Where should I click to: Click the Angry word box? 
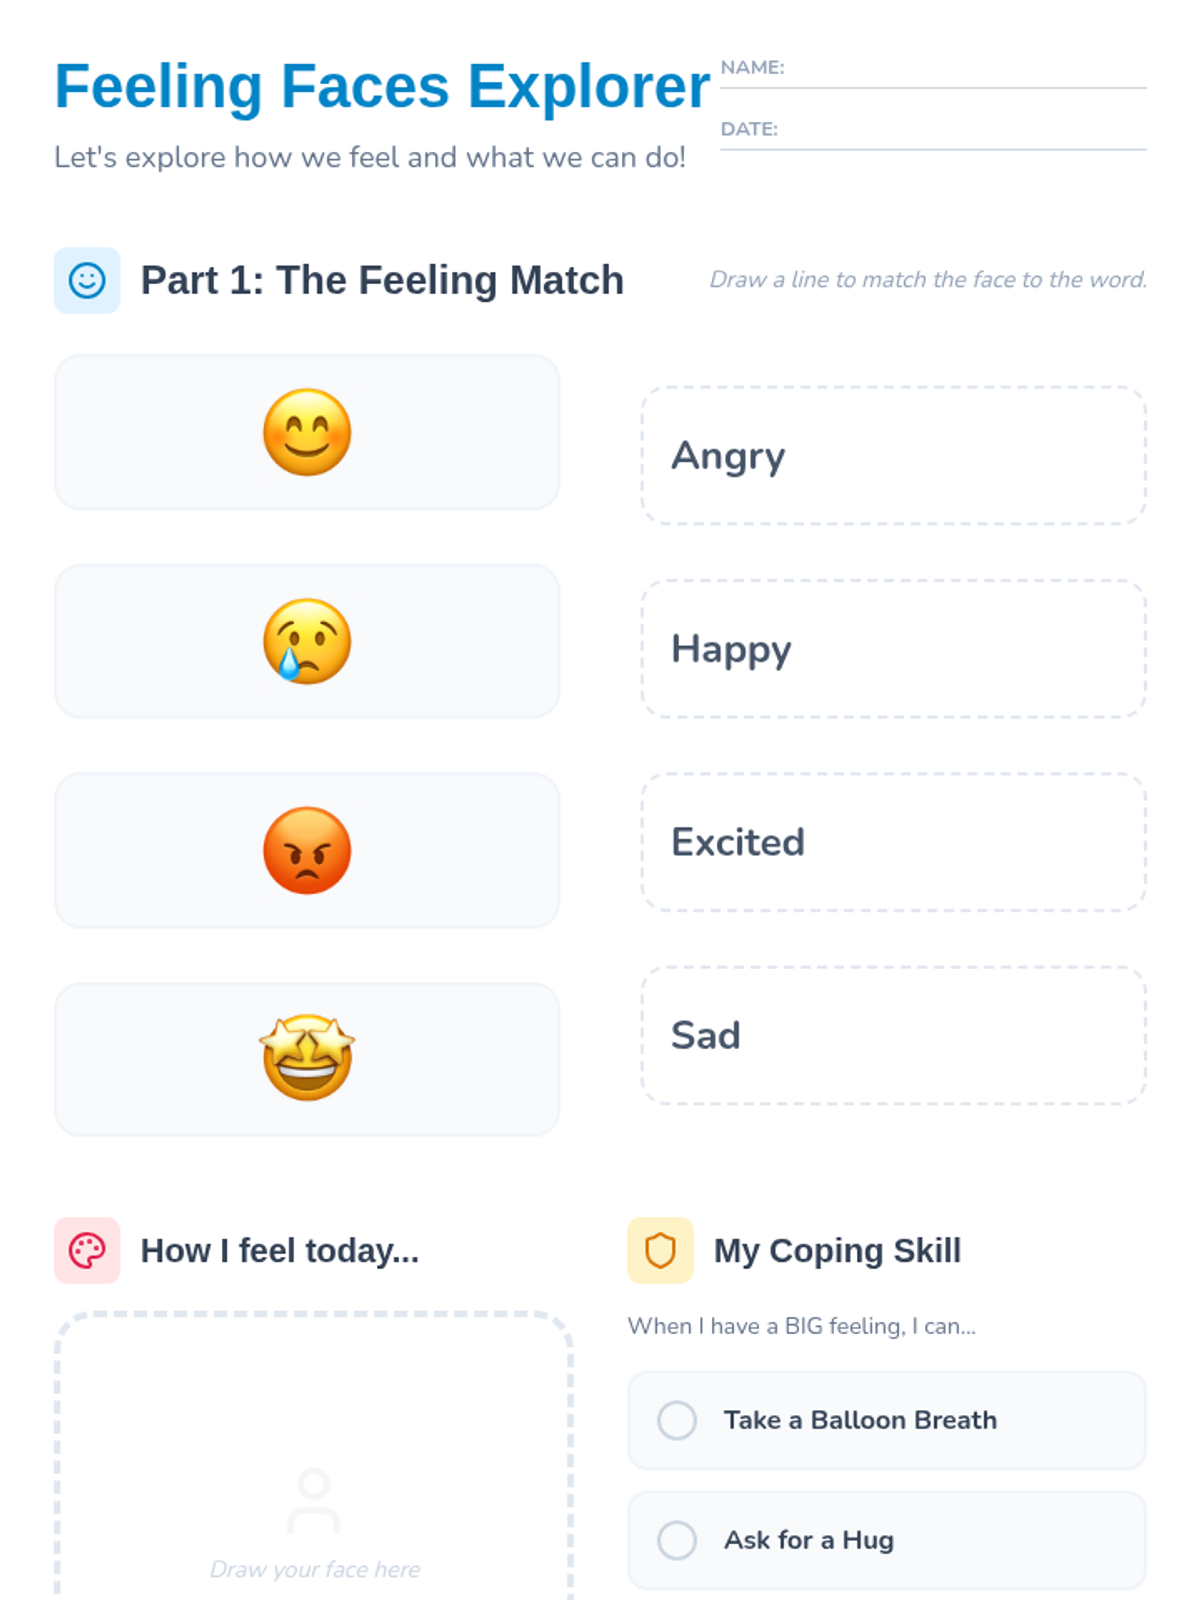893,456
